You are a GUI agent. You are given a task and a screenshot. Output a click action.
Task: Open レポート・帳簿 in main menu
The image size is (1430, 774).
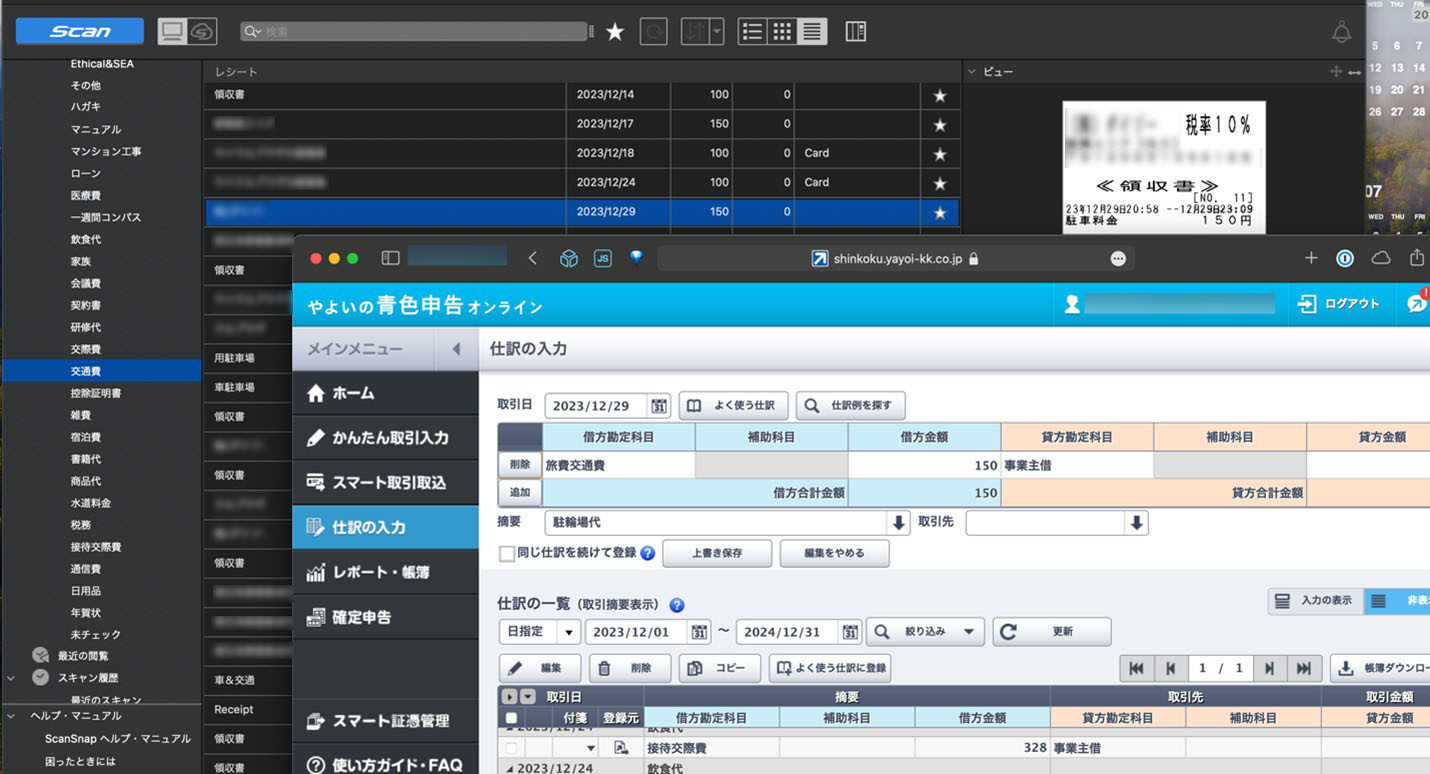point(385,572)
